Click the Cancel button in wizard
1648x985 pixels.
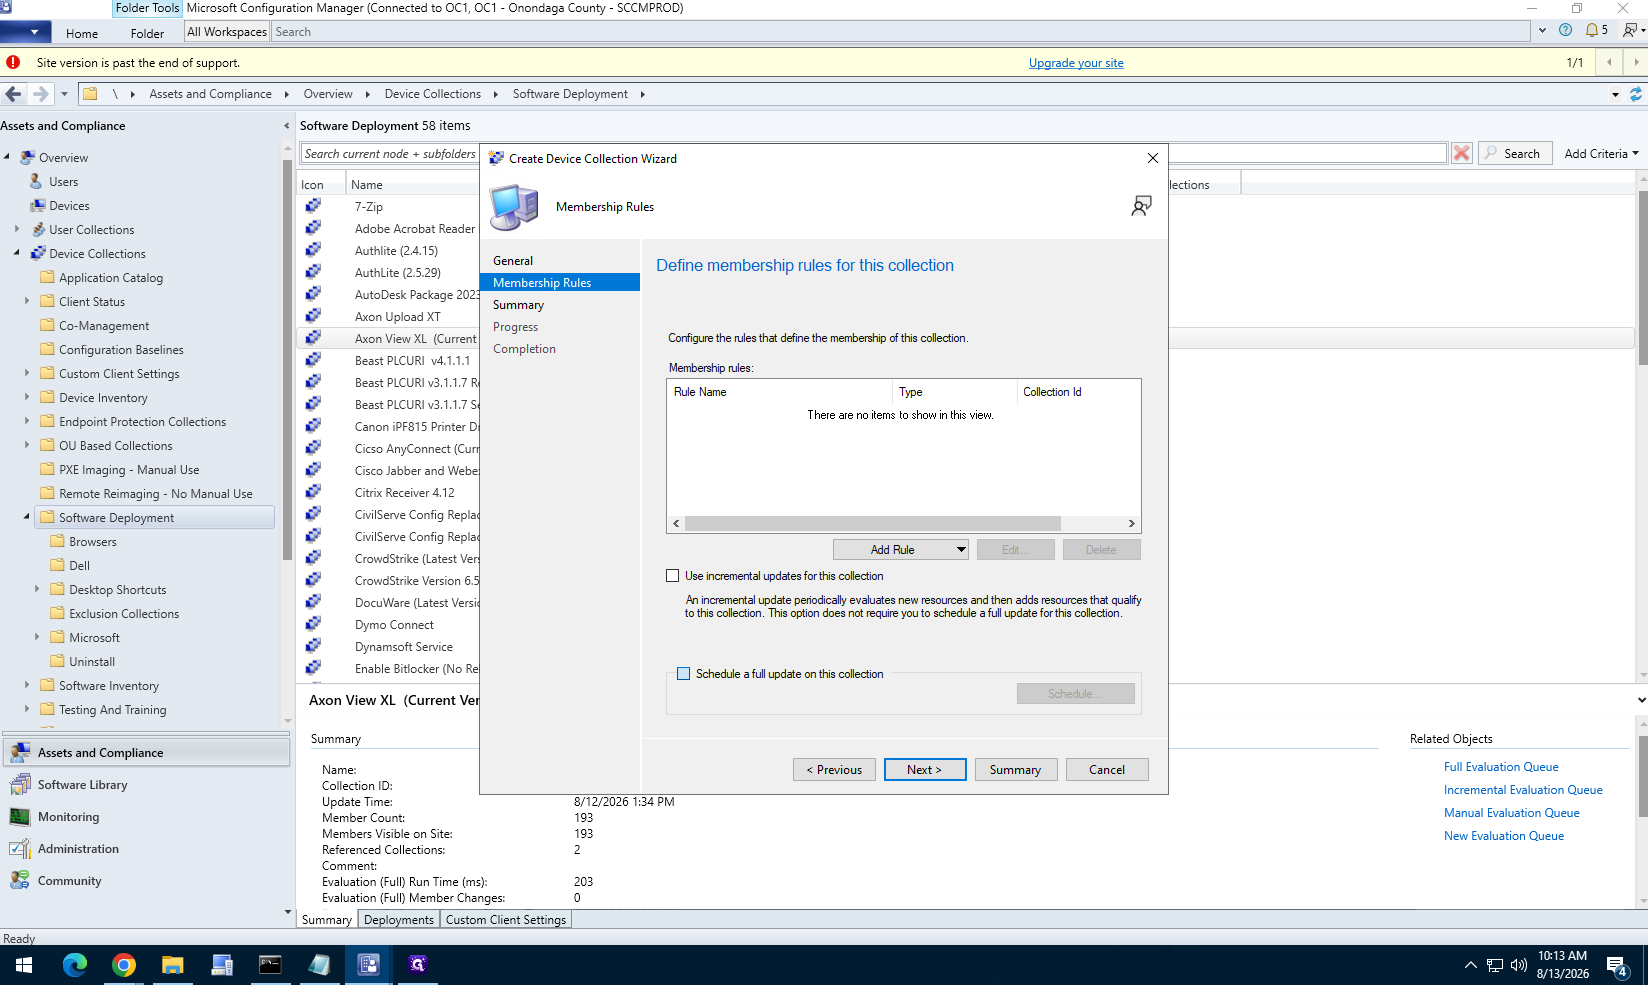pos(1107,770)
